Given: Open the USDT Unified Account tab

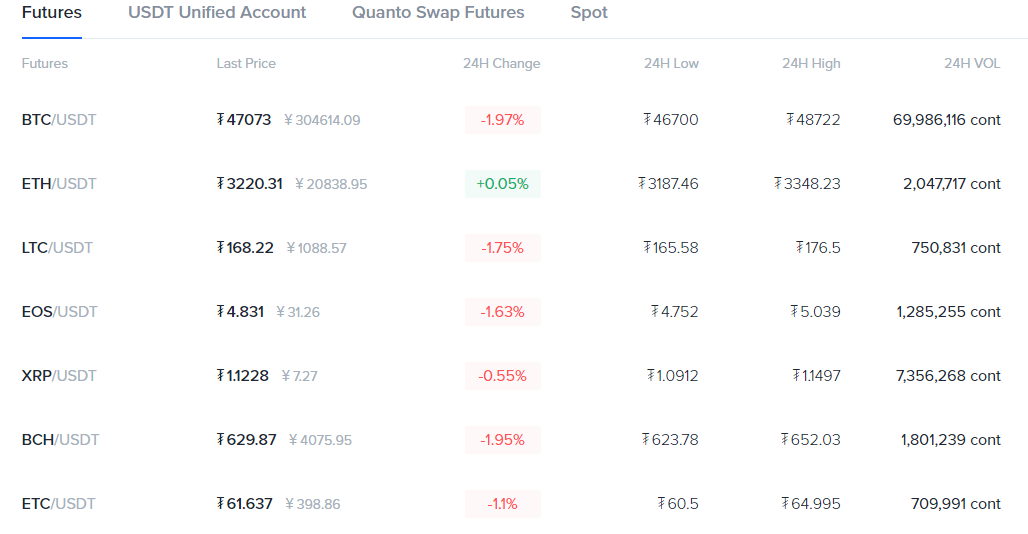Looking at the screenshot, I should pyautogui.click(x=217, y=13).
